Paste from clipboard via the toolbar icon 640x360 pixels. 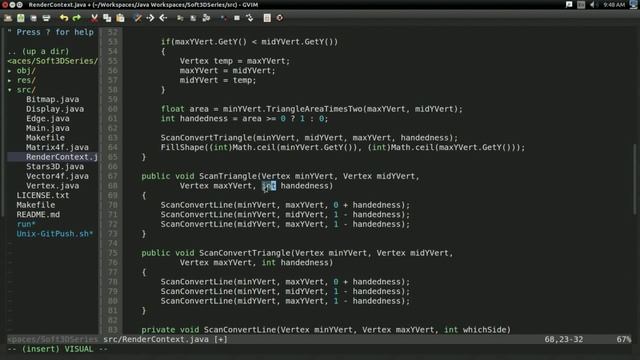point(120,18)
